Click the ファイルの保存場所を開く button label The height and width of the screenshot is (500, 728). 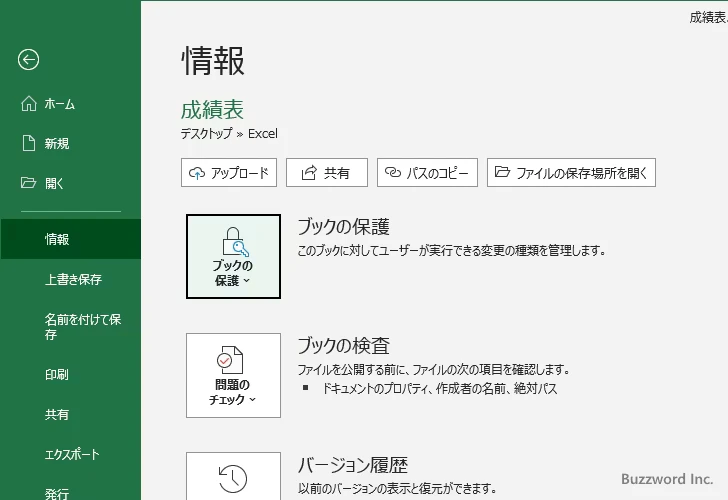point(582,173)
